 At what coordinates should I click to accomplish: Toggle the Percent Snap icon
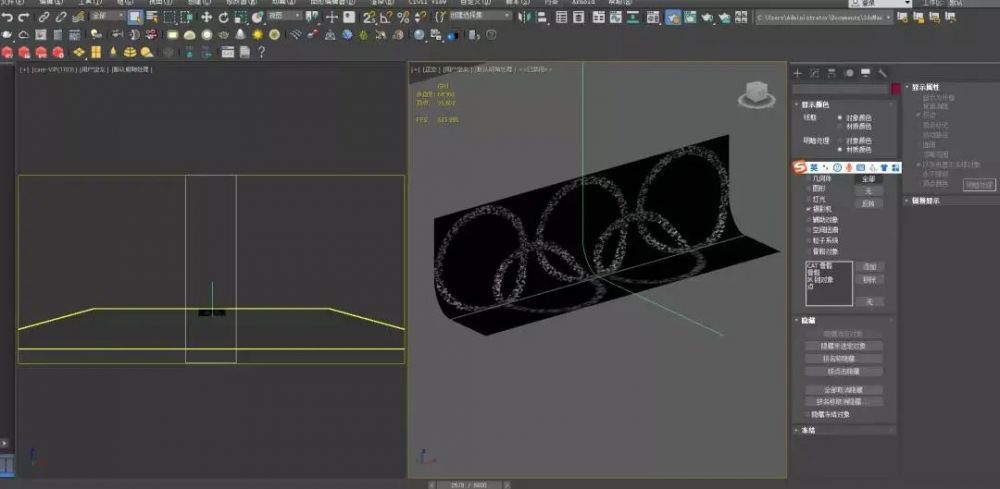pyautogui.click(x=403, y=17)
